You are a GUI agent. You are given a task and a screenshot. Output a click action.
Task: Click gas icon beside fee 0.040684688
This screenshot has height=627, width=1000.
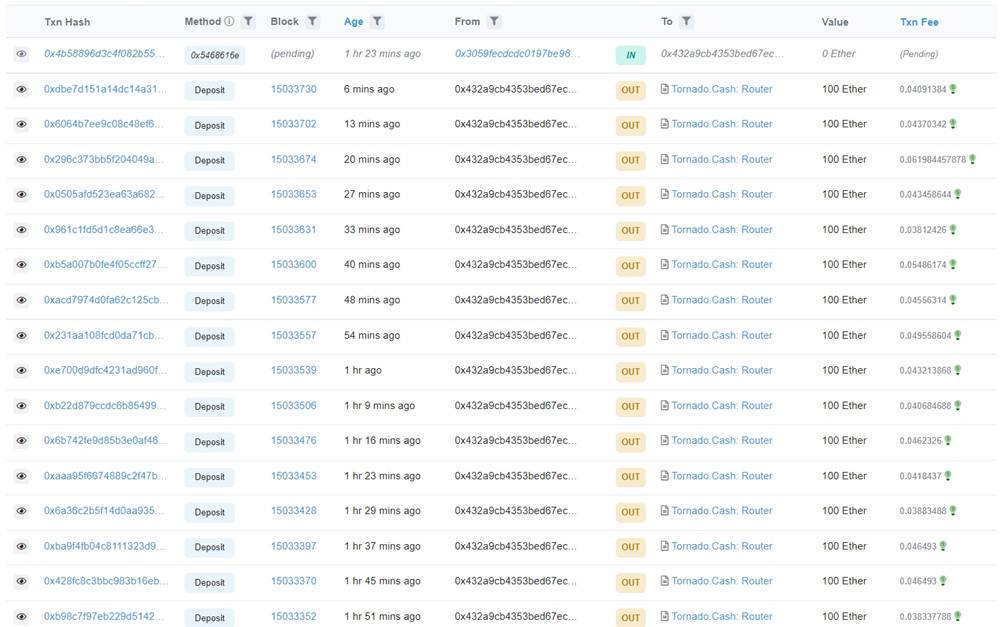pos(958,406)
